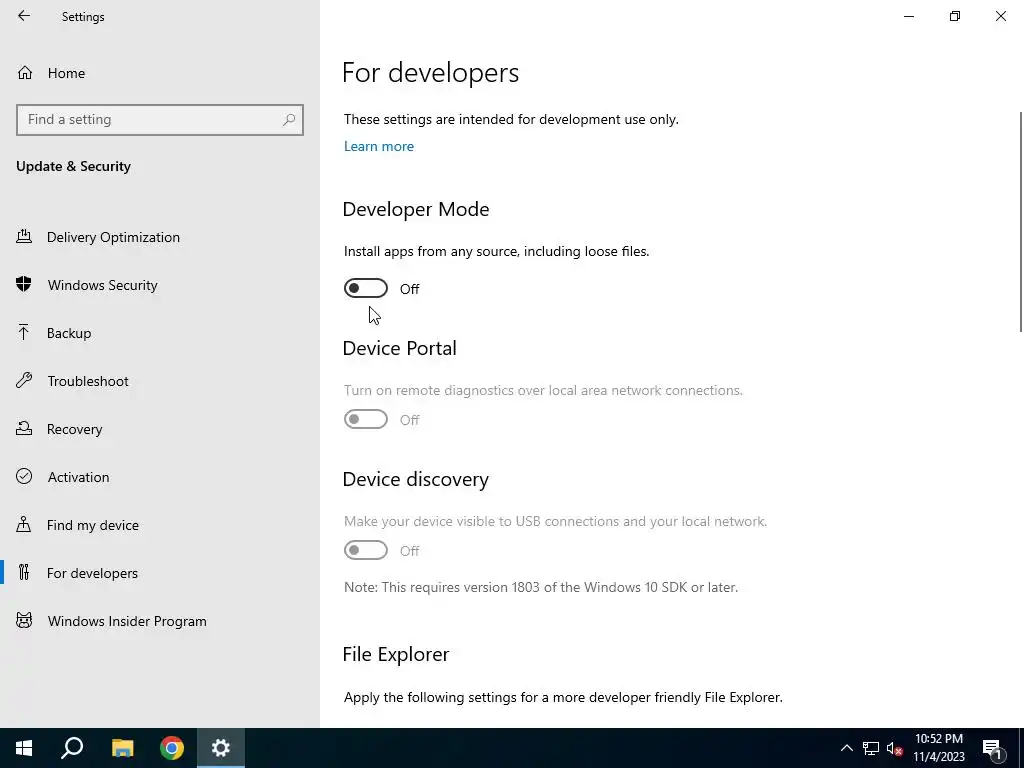The height and width of the screenshot is (768, 1024).
Task: Click the Backup arrow icon
Action: [24, 332]
